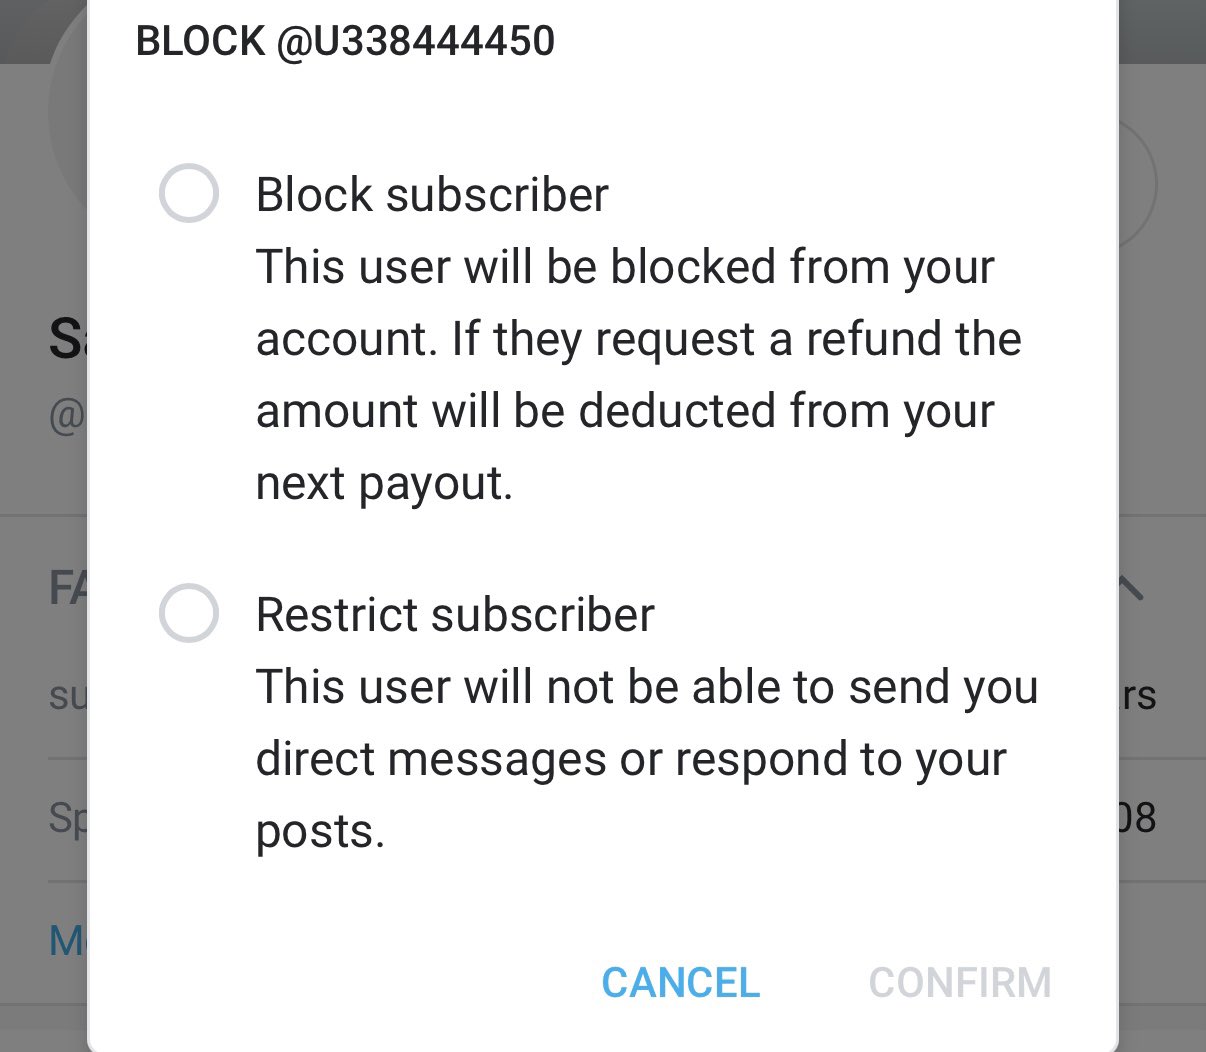Click the 'Restrict subscriber' option label
This screenshot has width=1206, height=1052.
455,614
